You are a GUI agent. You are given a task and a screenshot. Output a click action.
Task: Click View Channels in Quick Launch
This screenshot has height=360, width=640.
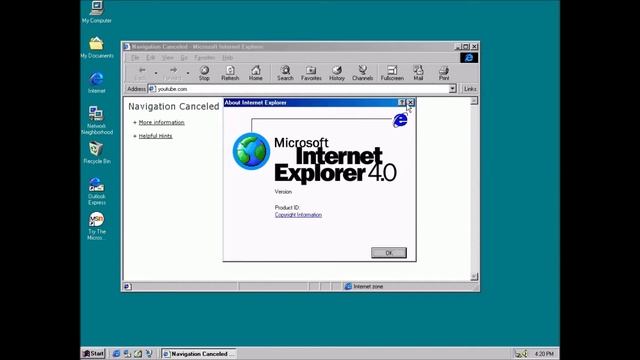click(149, 353)
